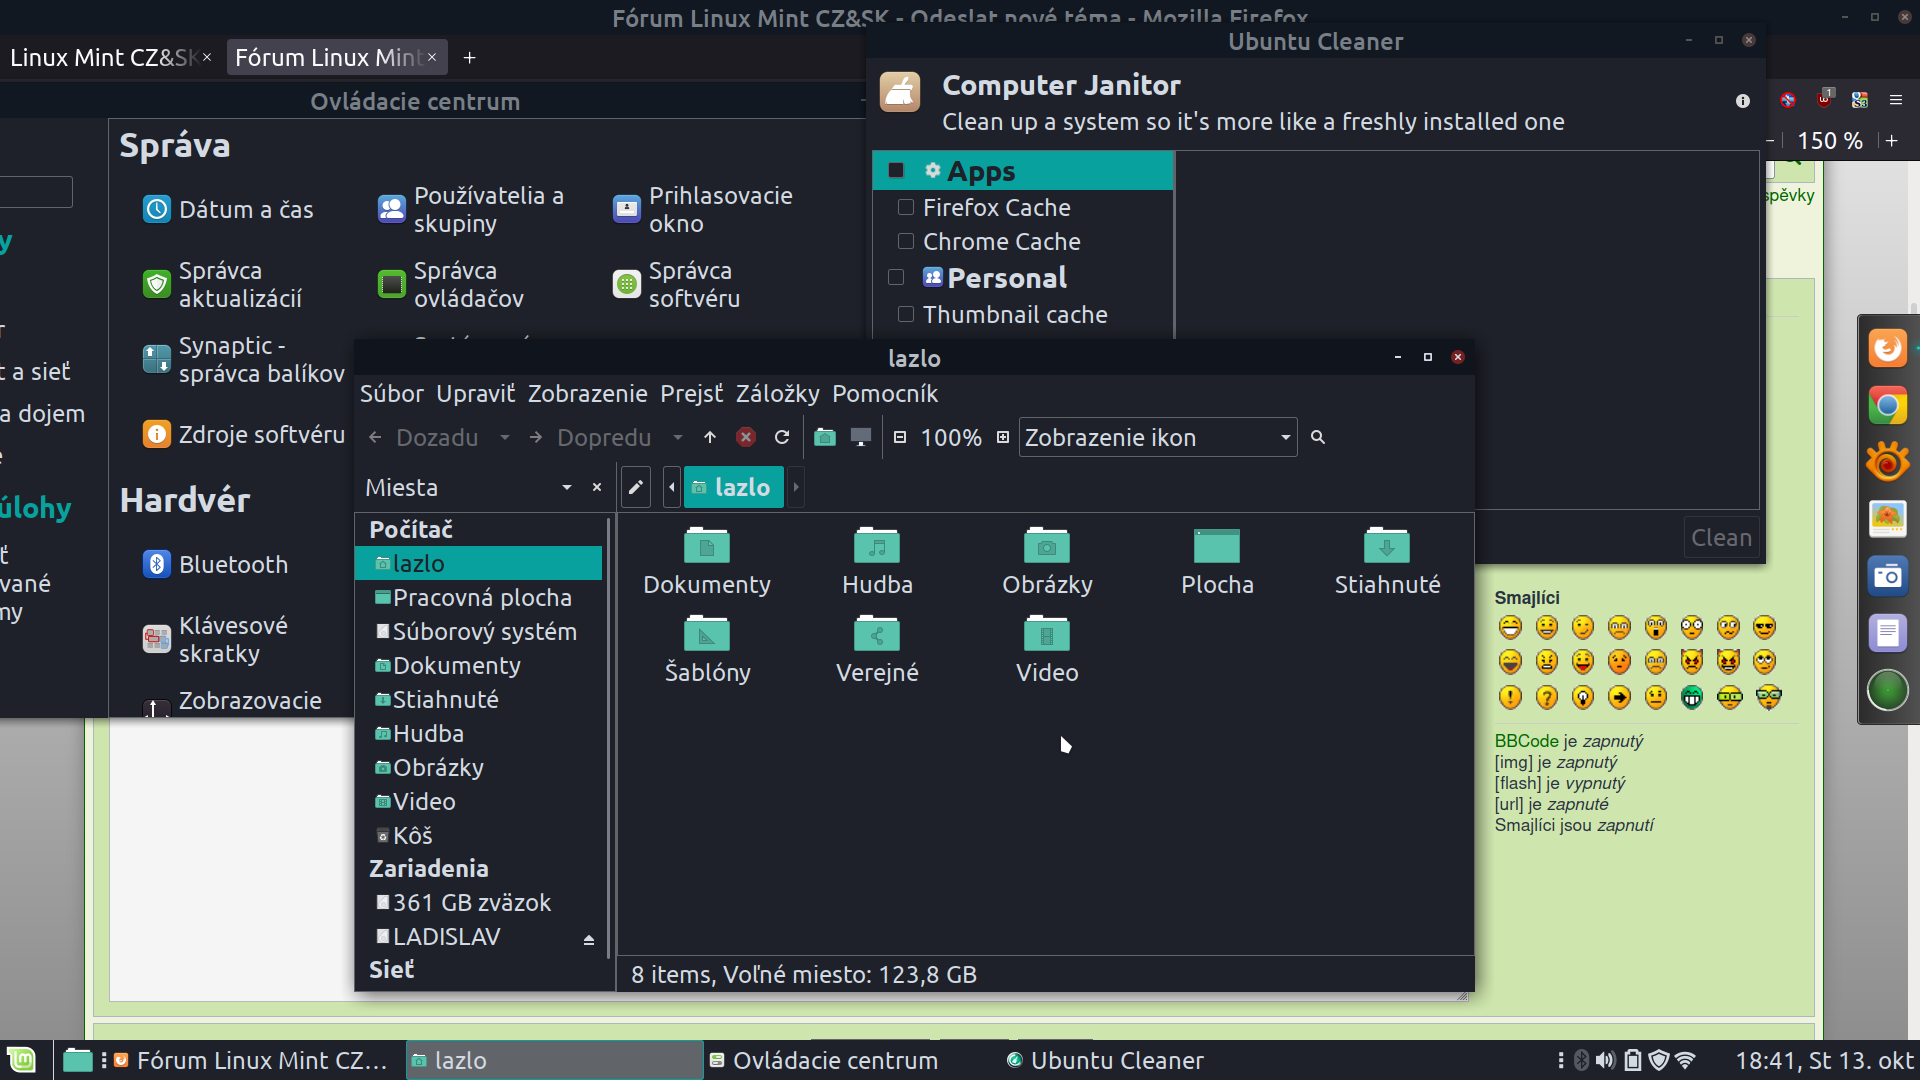This screenshot has width=1920, height=1080.
Task: Open the search magnifier in file manager
Action: [1318, 437]
